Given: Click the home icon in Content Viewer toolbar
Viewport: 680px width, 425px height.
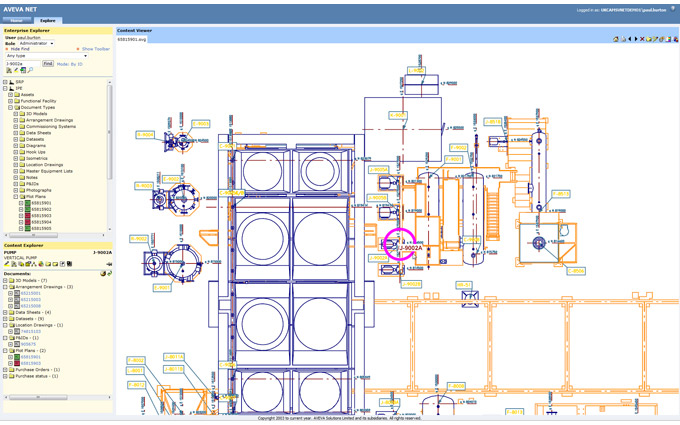Looking at the screenshot, I should click(616, 39).
